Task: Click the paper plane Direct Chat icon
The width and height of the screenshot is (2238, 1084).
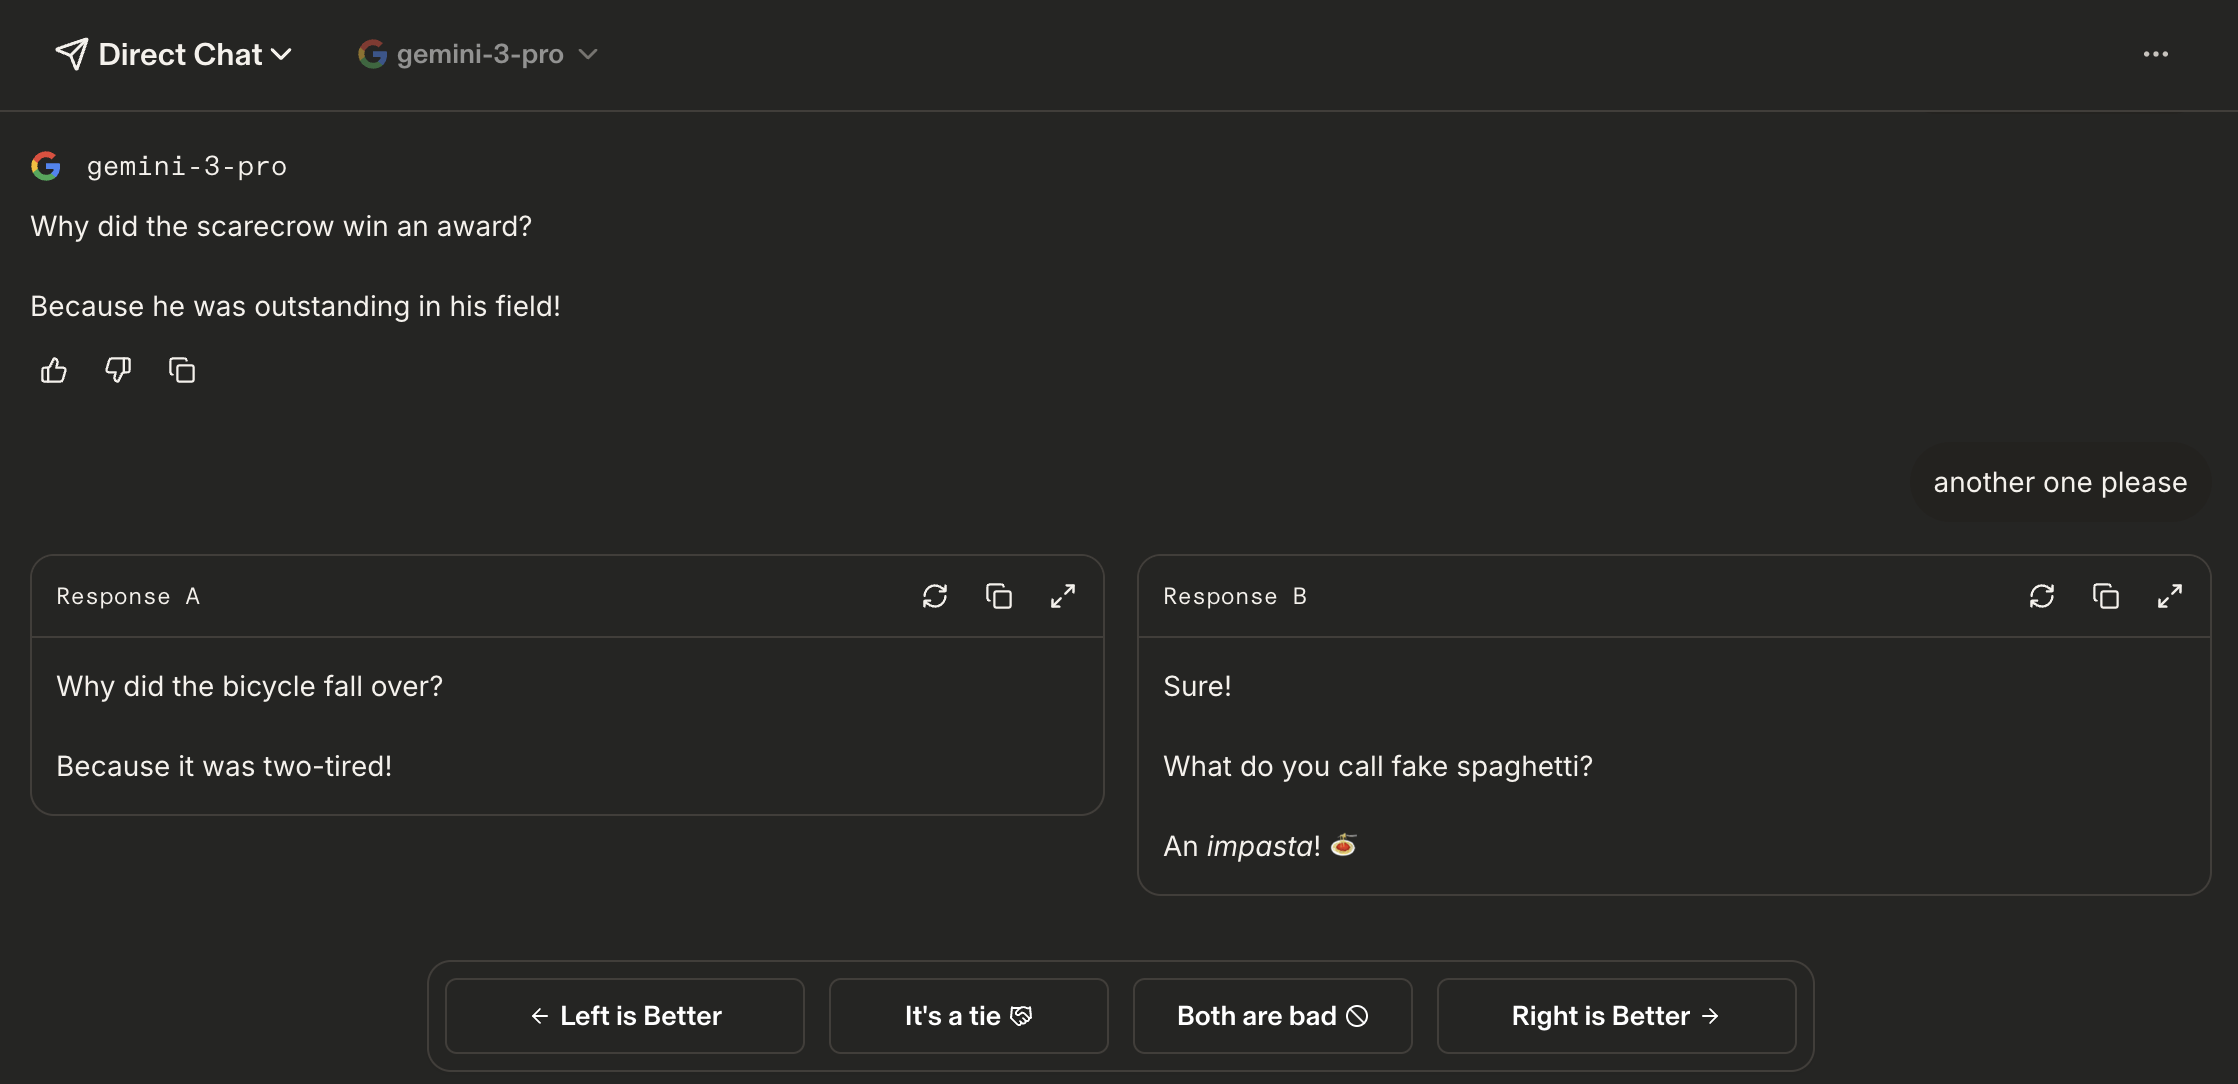Action: point(71,54)
